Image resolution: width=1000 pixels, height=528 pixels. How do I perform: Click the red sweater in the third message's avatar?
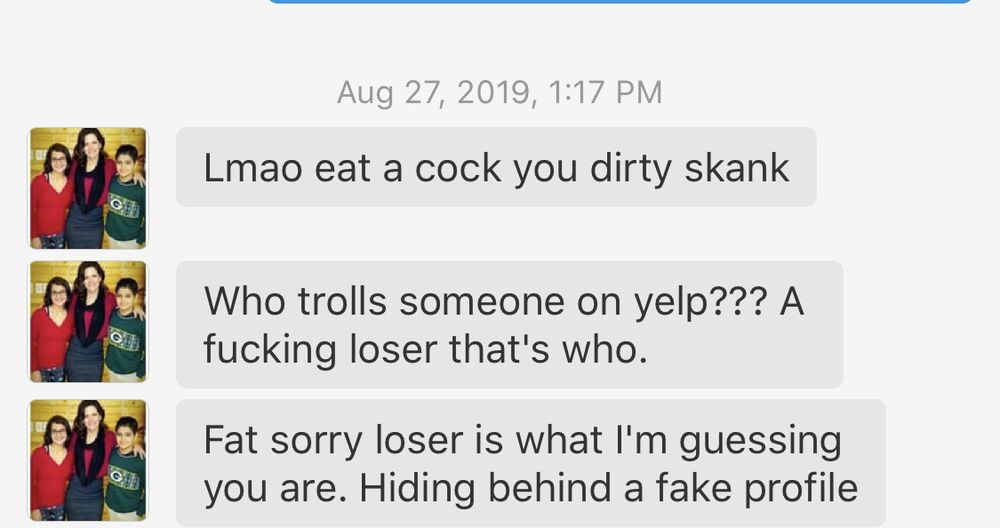click(50, 476)
